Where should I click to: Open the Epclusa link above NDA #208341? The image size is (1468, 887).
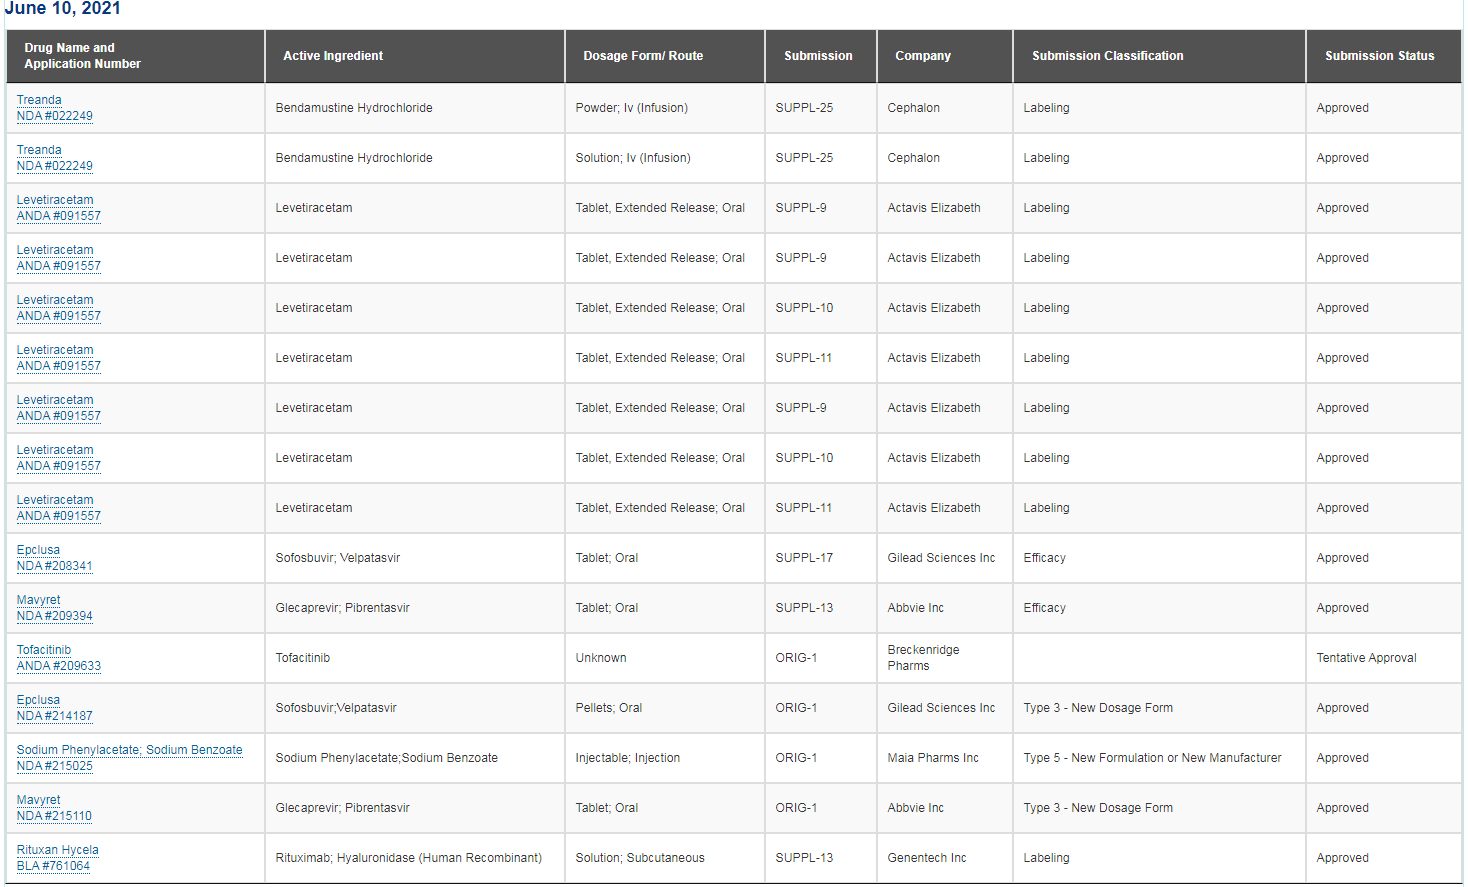click(x=38, y=550)
